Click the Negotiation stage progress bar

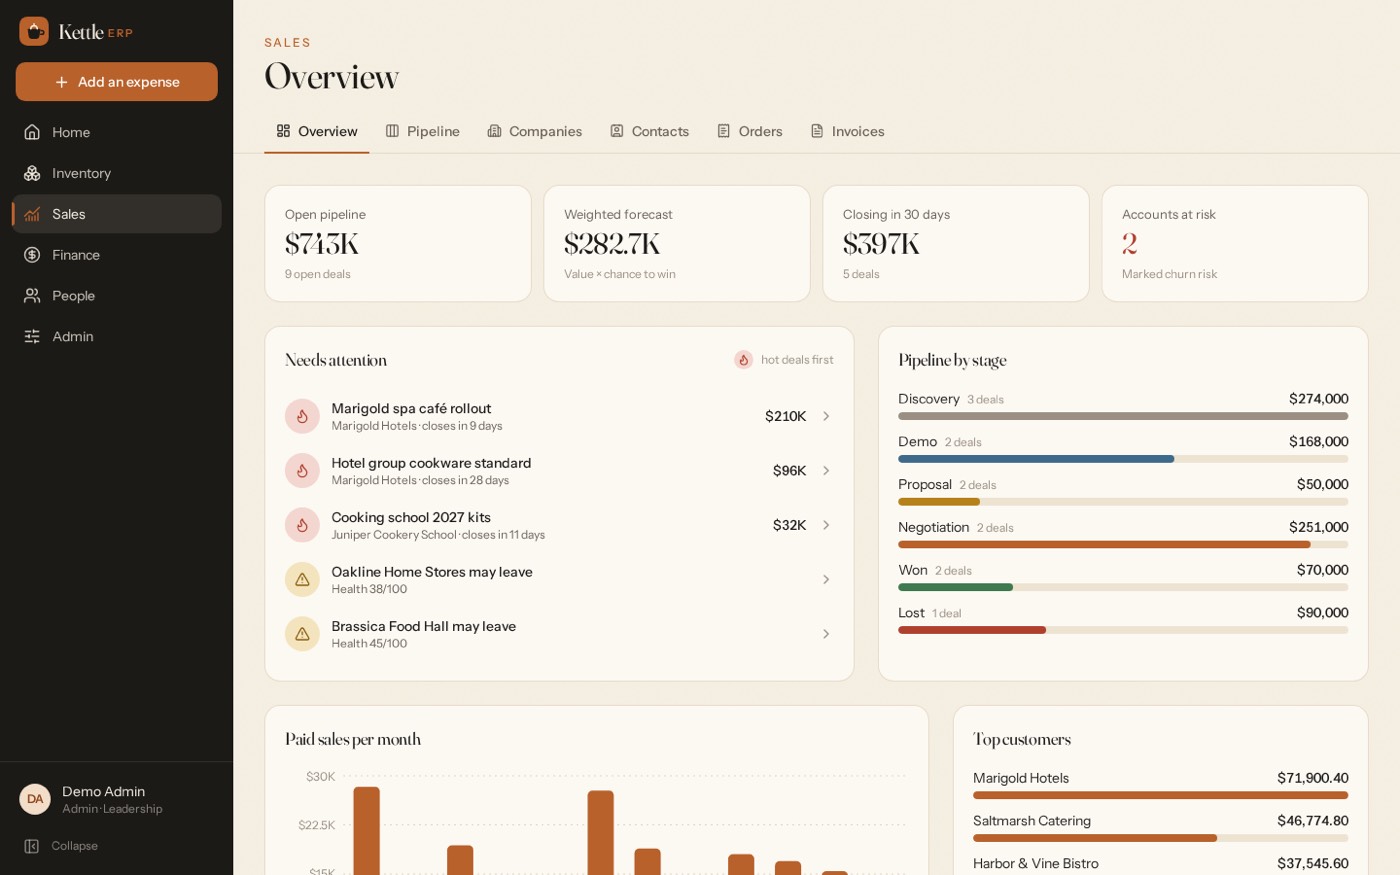click(1123, 545)
